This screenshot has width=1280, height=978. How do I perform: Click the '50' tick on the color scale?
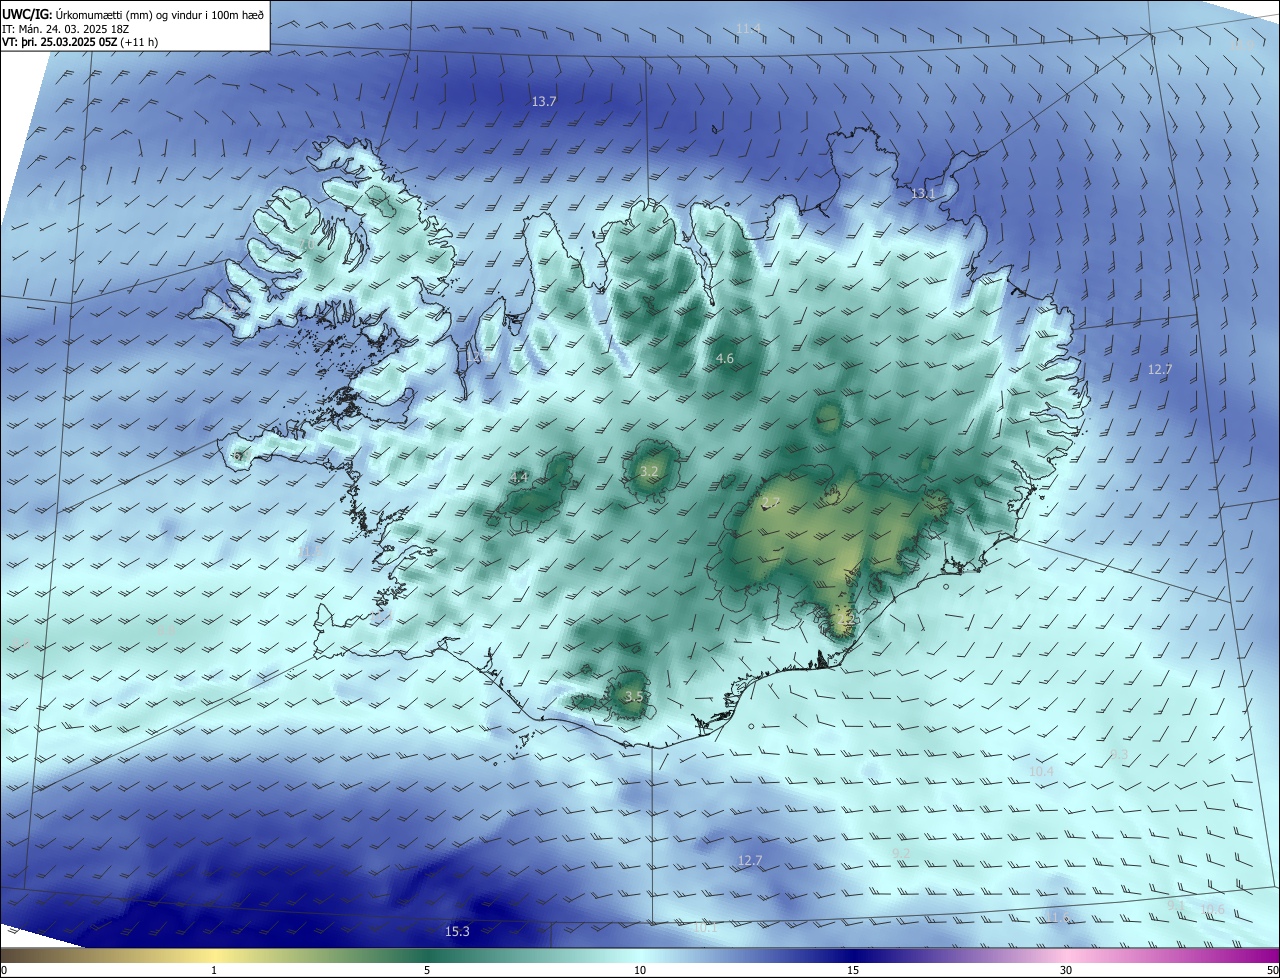(1272, 971)
